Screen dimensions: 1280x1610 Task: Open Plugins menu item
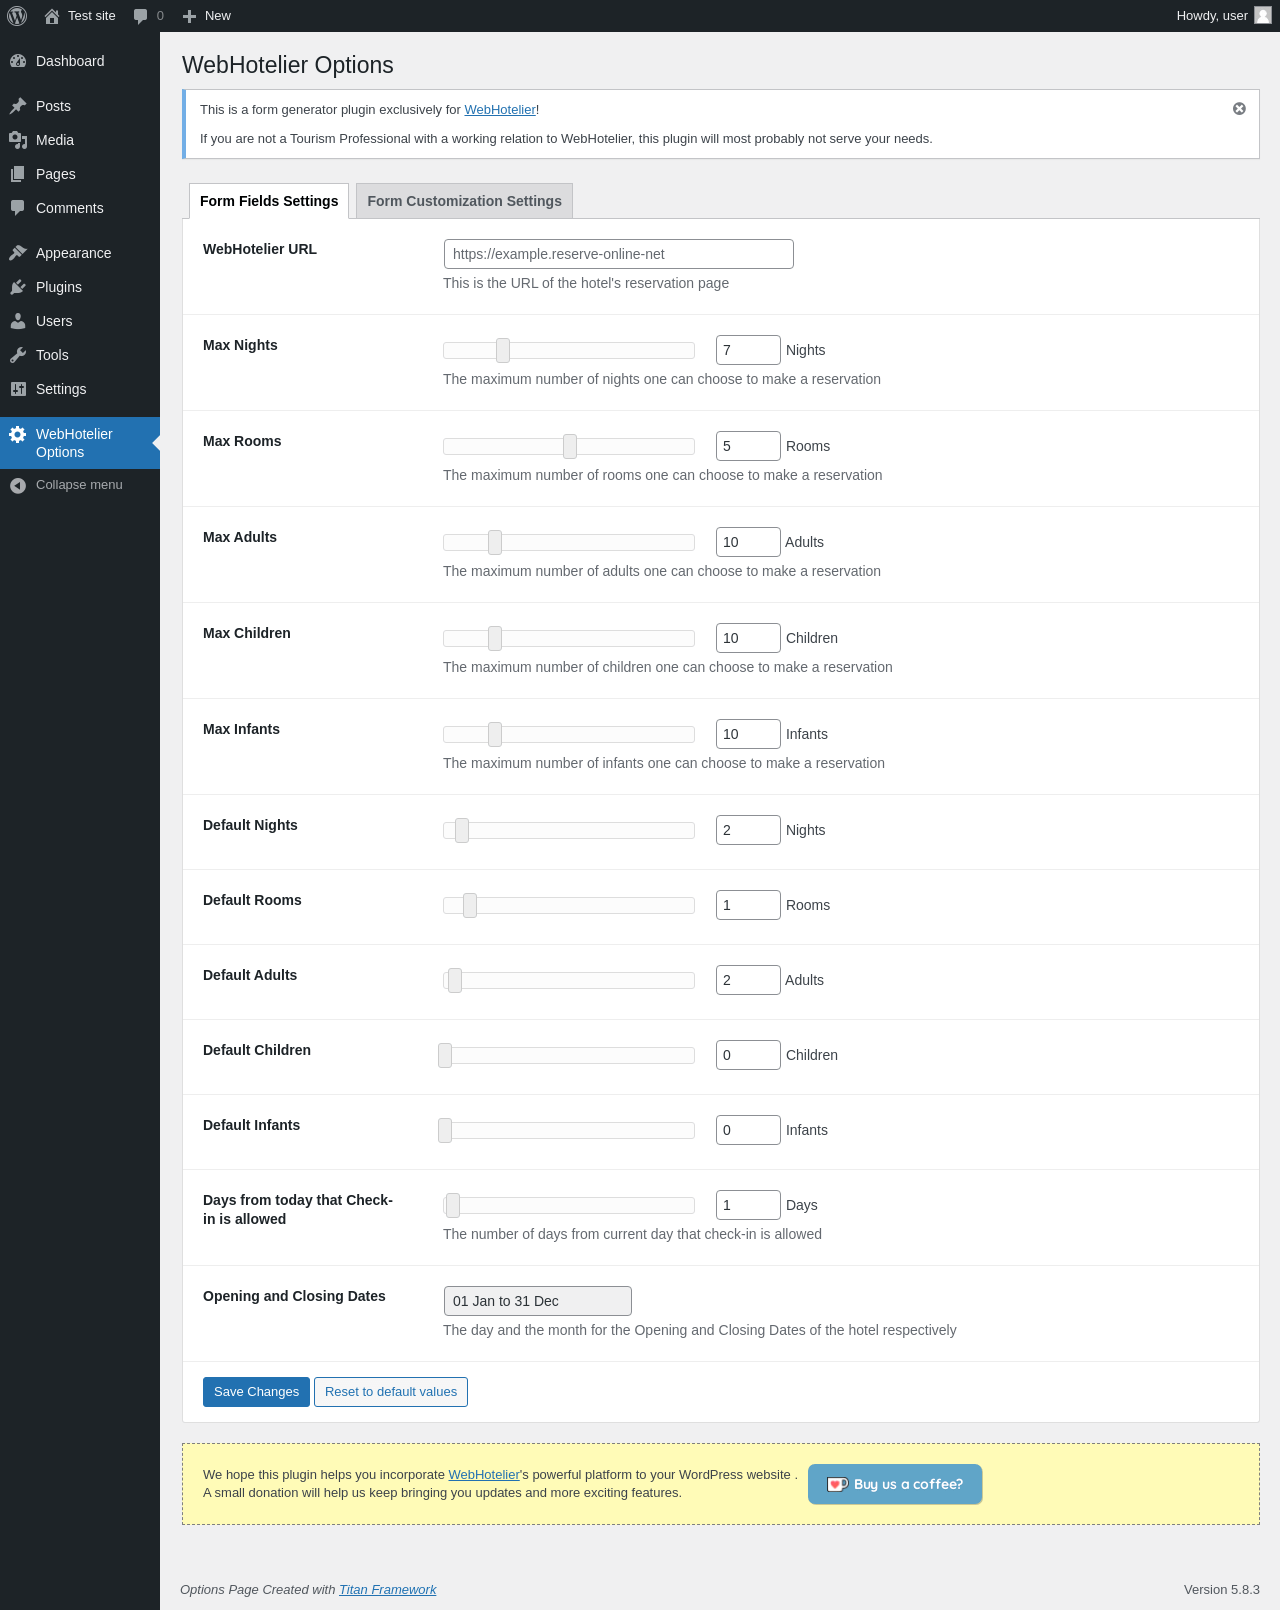pos(80,287)
